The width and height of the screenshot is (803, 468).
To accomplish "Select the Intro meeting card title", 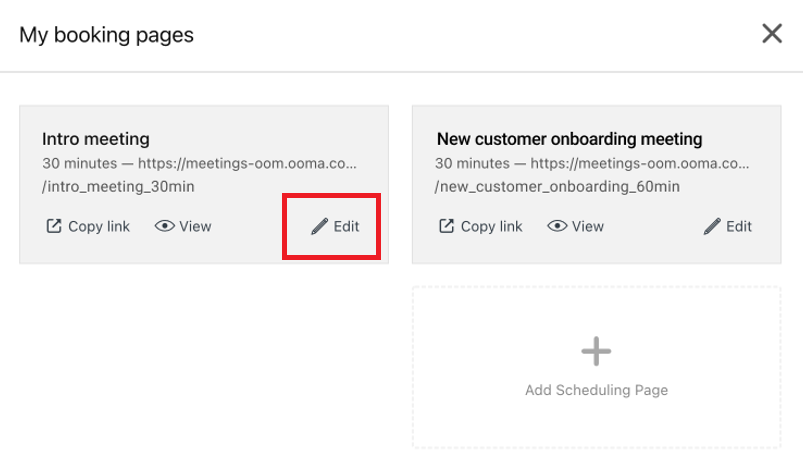I will click(x=96, y=139).
